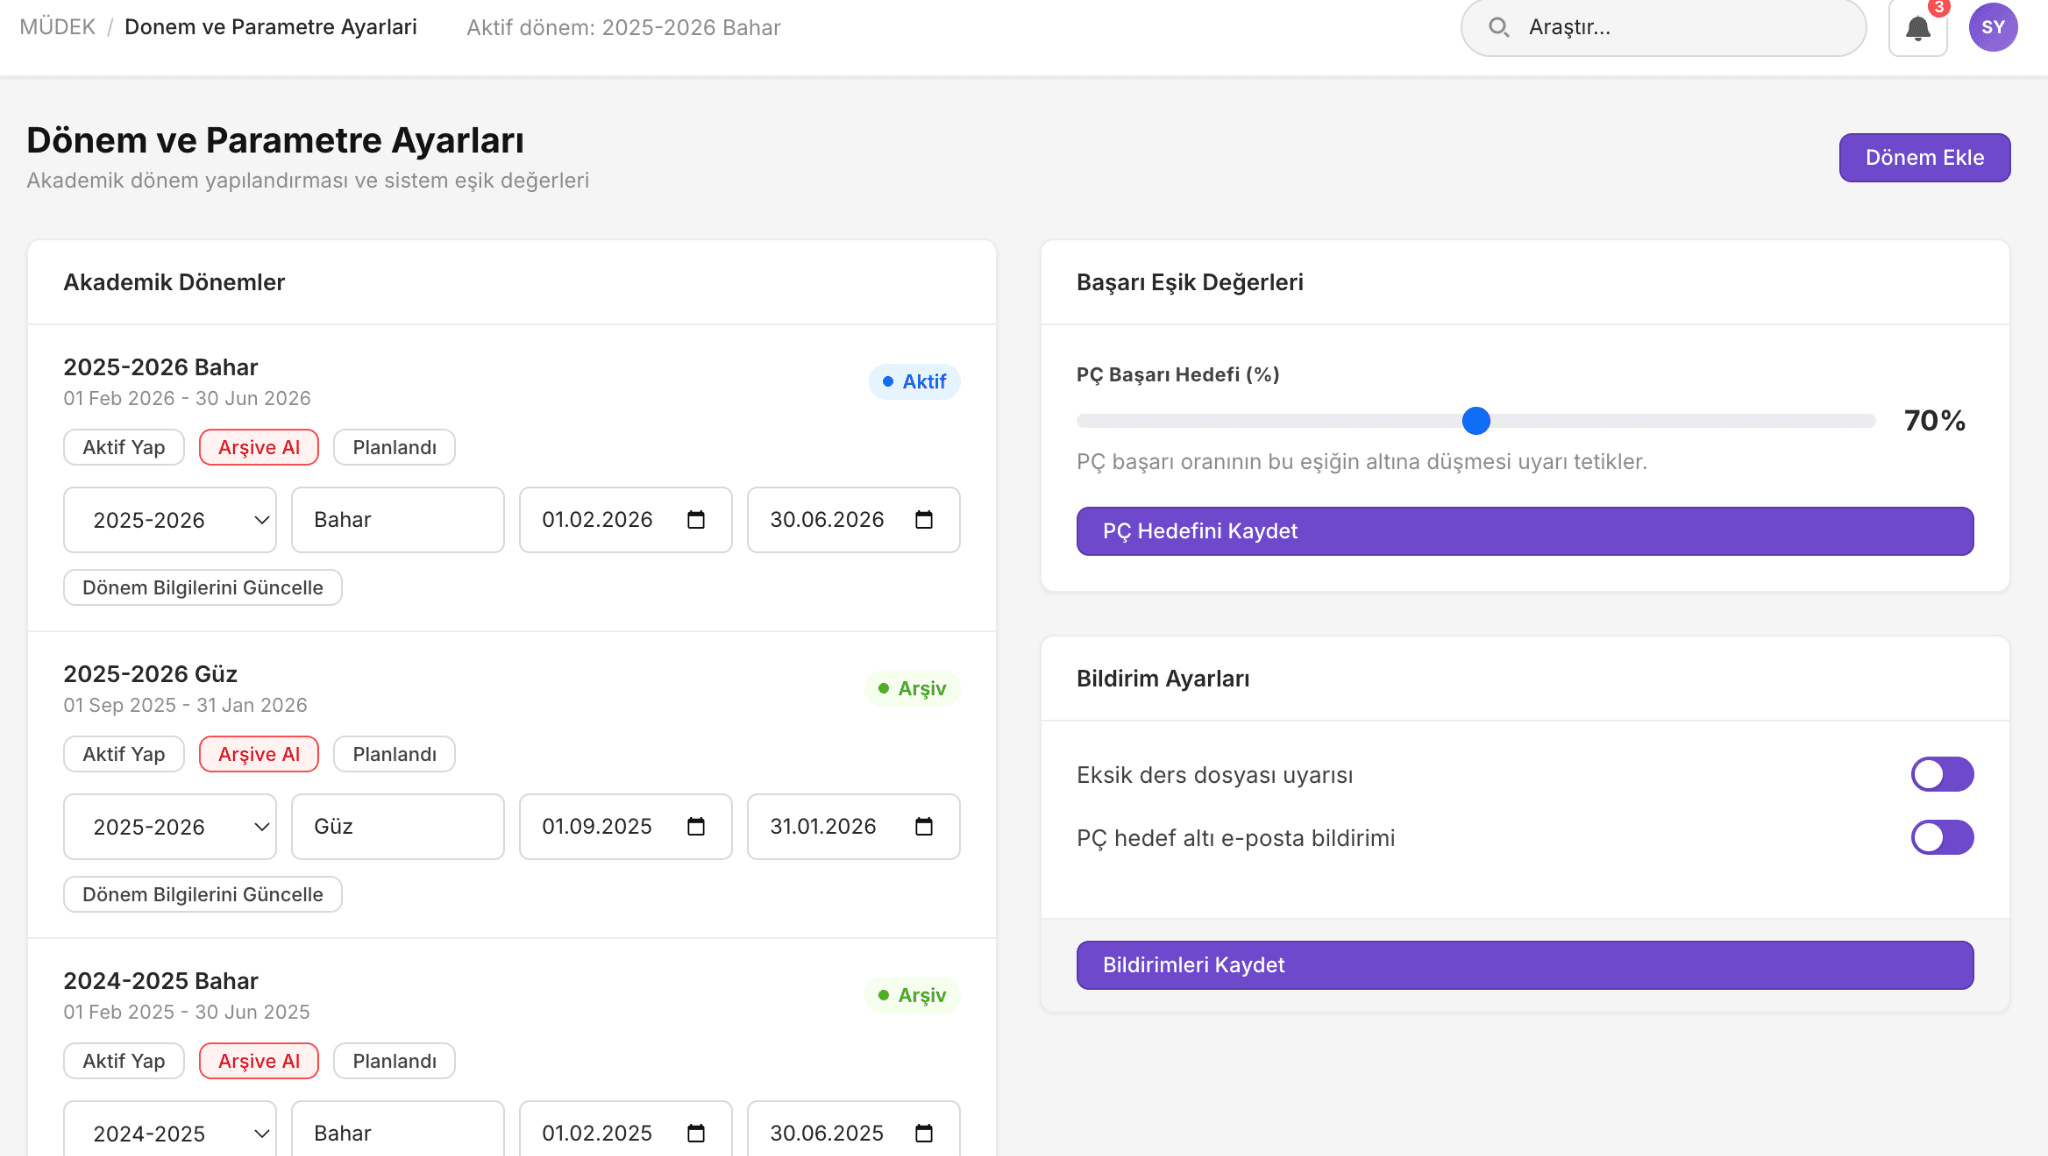Open the notifications bell

tap(1917, 28)
